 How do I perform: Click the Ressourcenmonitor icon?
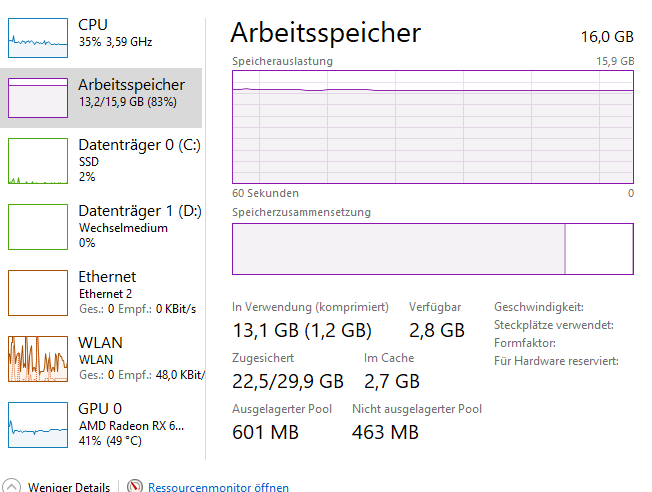tap(135, 486)
